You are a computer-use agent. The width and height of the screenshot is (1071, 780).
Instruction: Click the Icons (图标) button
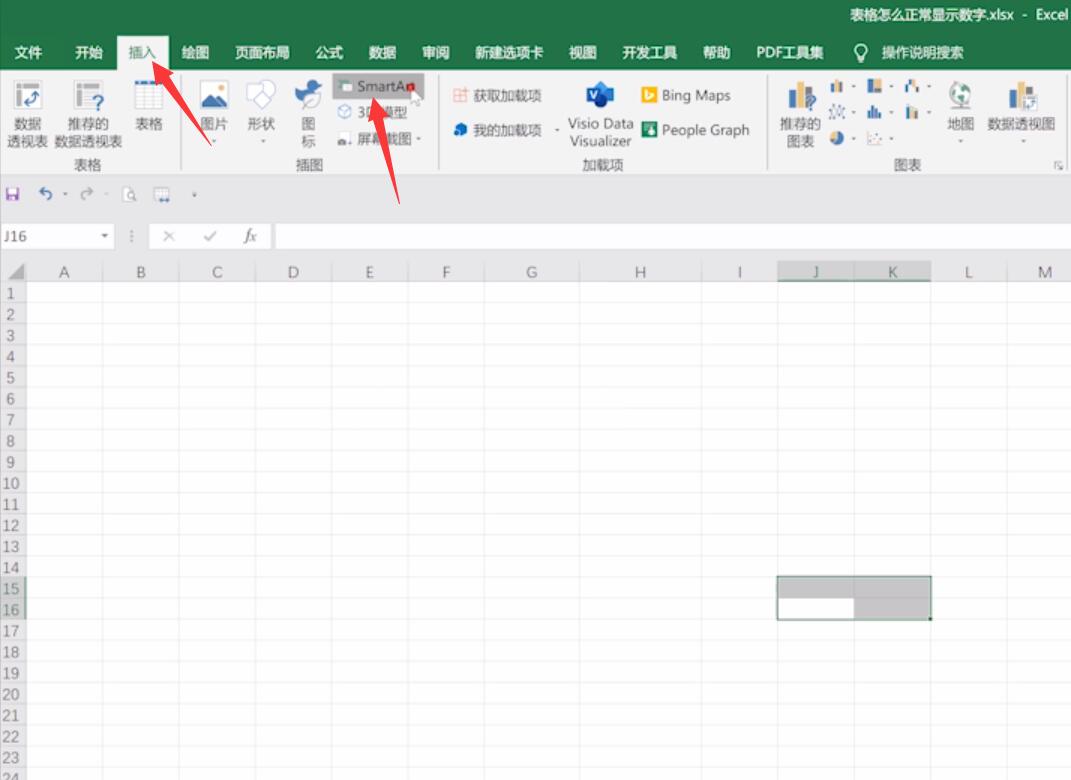308,113
